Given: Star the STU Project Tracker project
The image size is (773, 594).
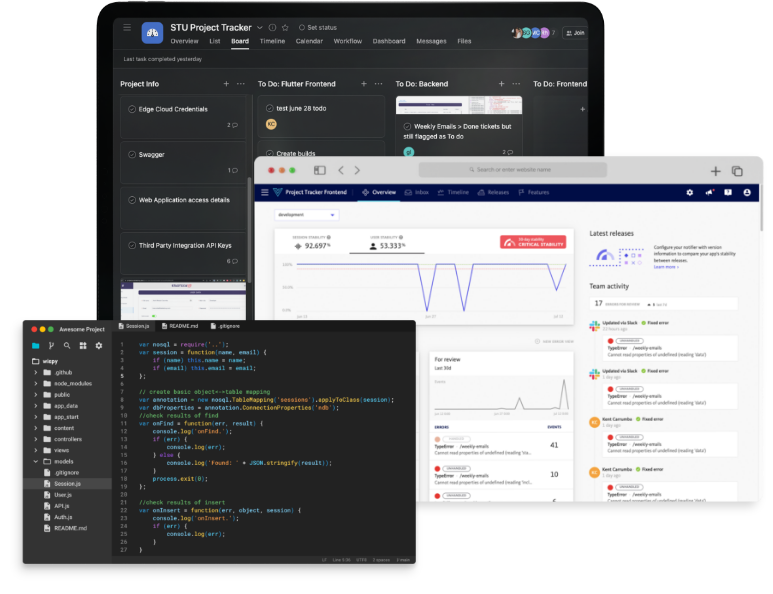Looking at the screenshot, I should tap(285, 28).
